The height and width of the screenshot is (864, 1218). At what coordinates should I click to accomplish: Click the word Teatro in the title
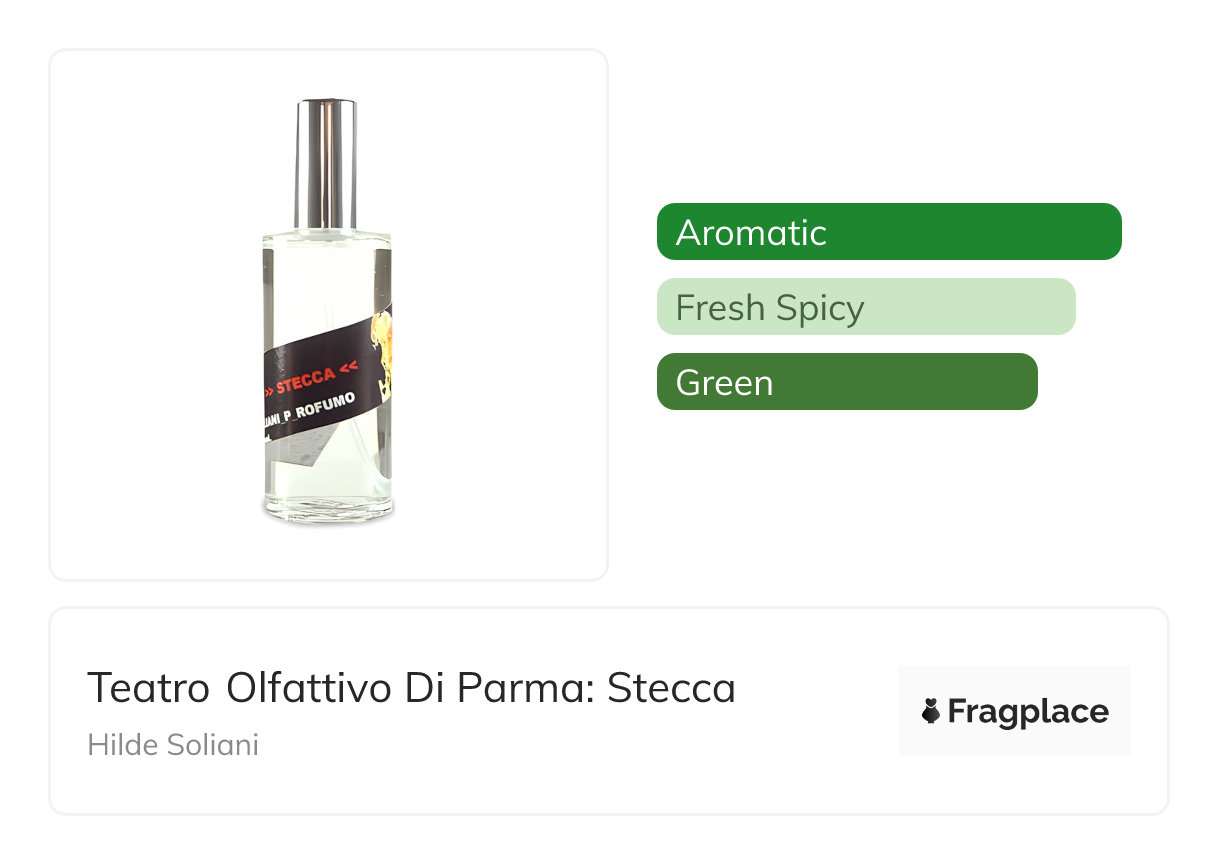tap(148, 688)
